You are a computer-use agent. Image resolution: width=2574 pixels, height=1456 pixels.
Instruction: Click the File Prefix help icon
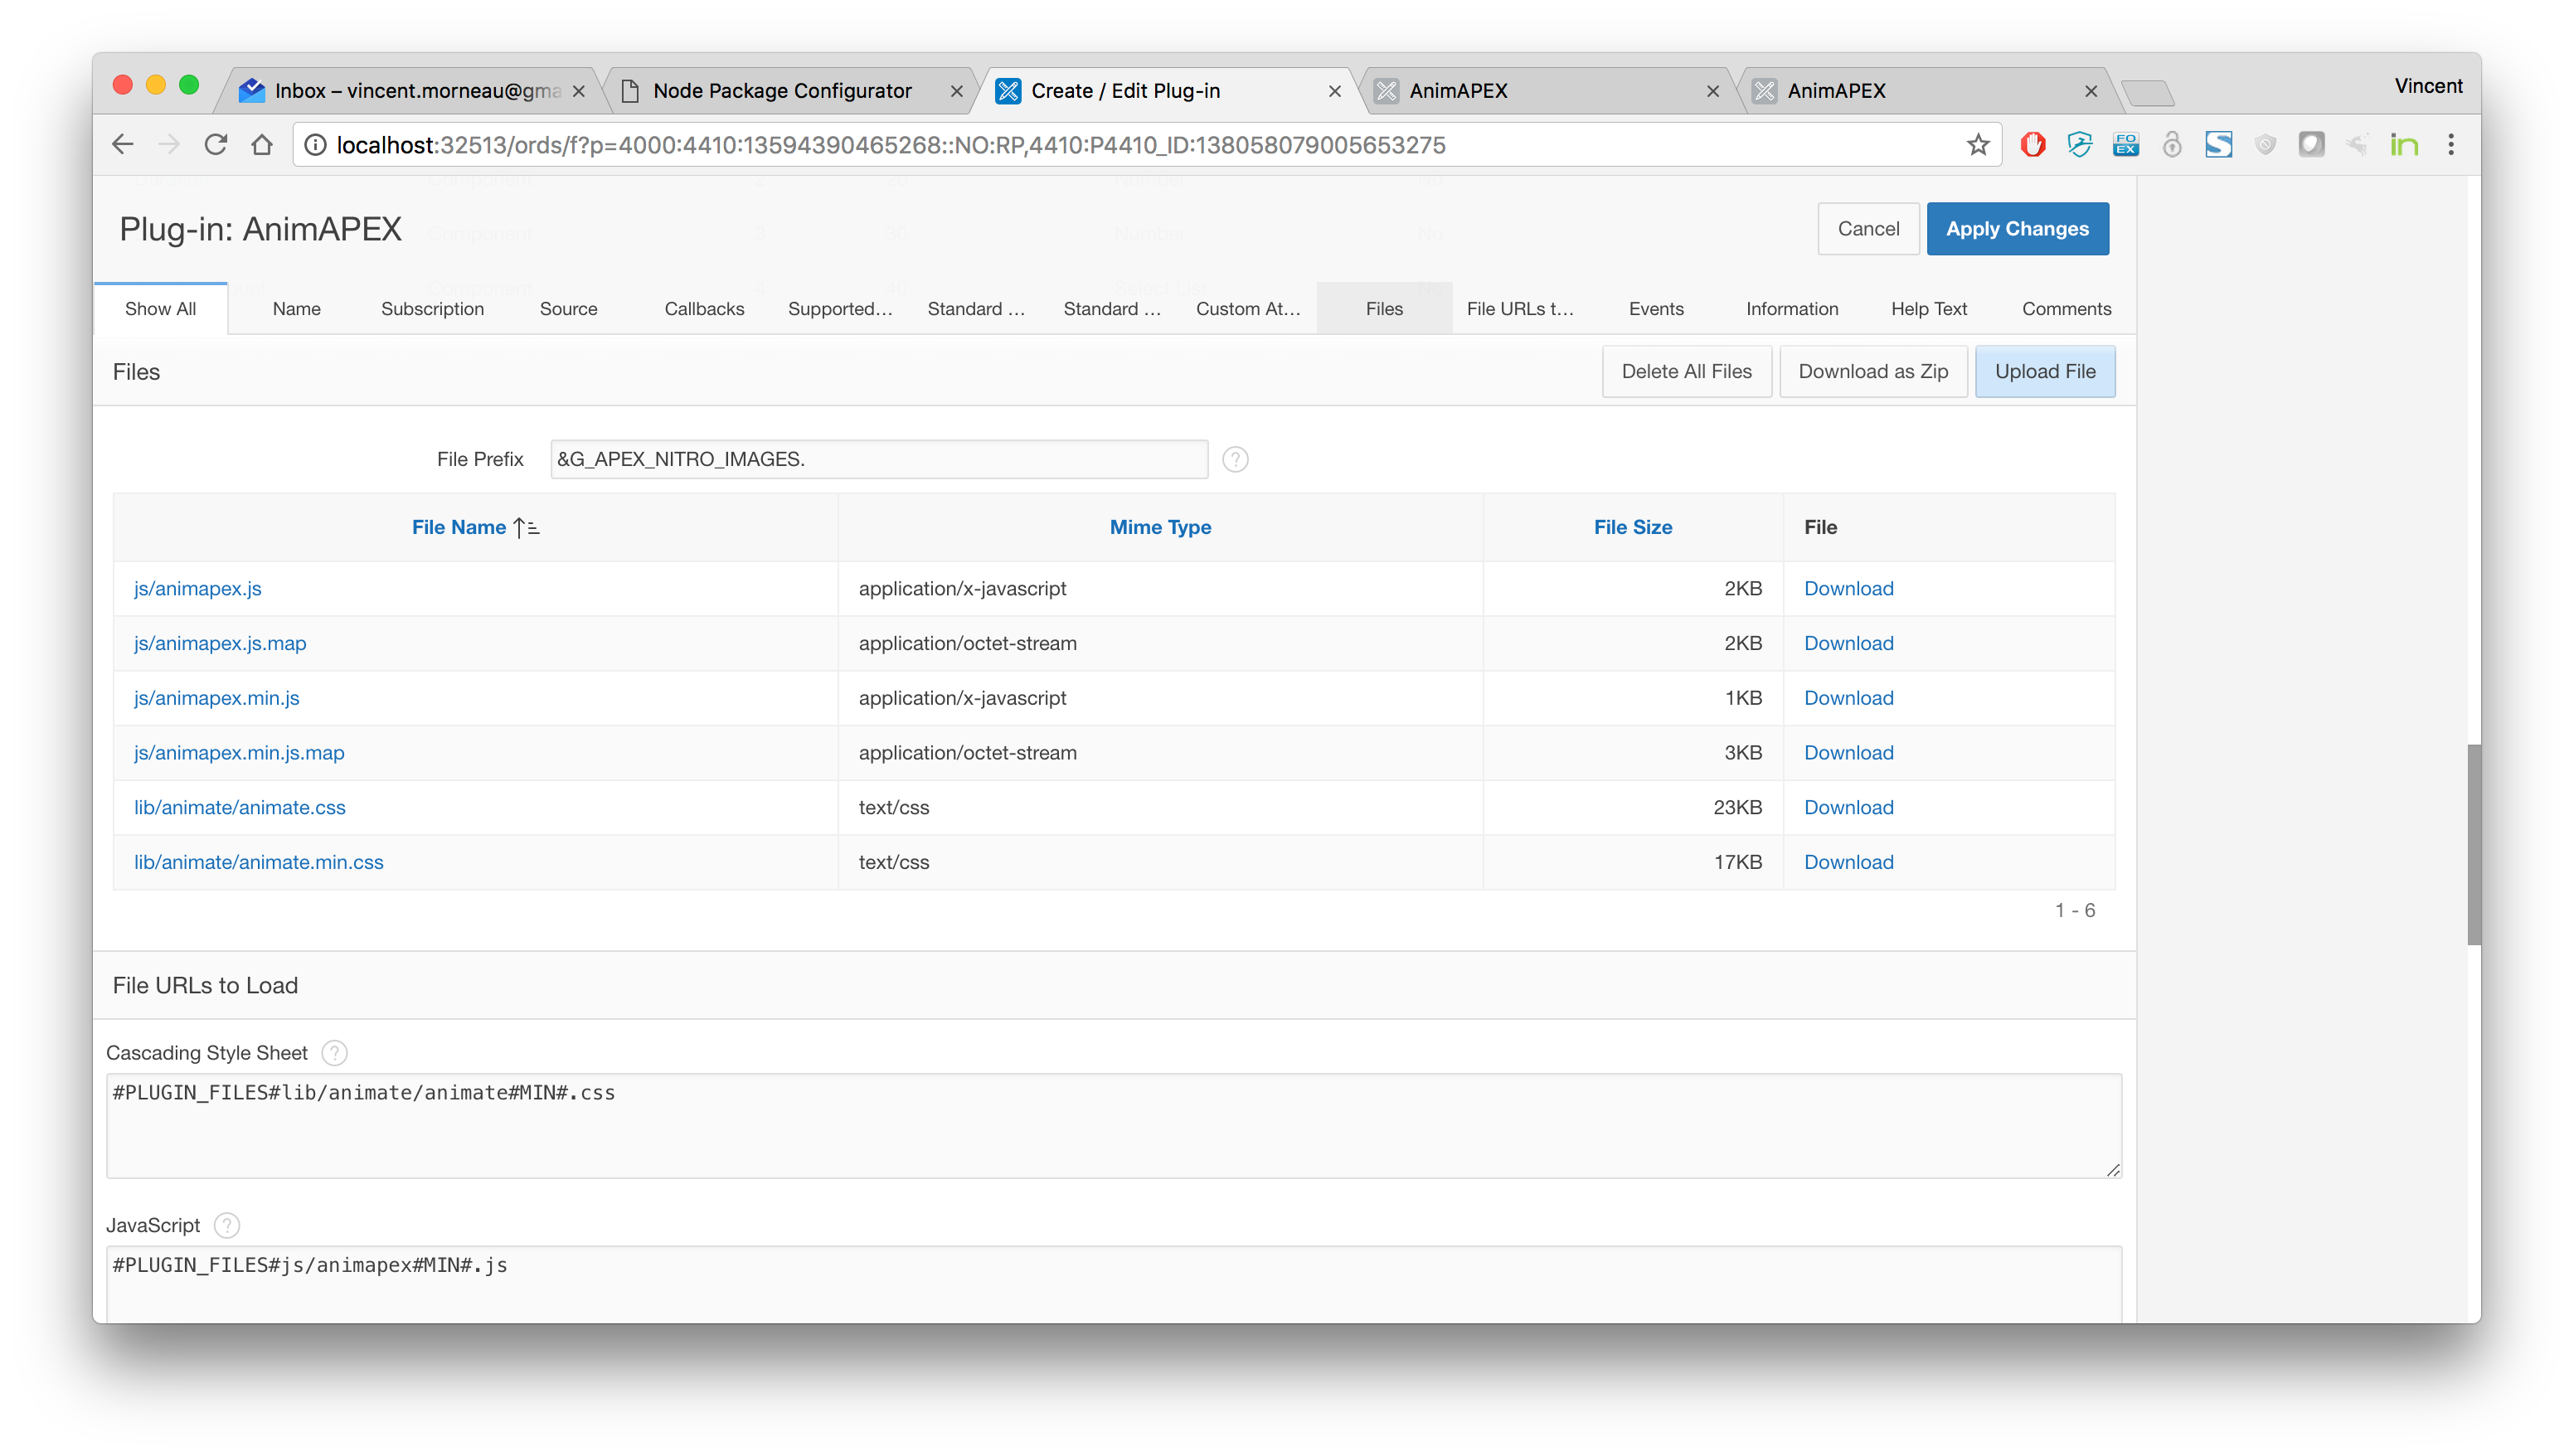[x=1235, y=459]
